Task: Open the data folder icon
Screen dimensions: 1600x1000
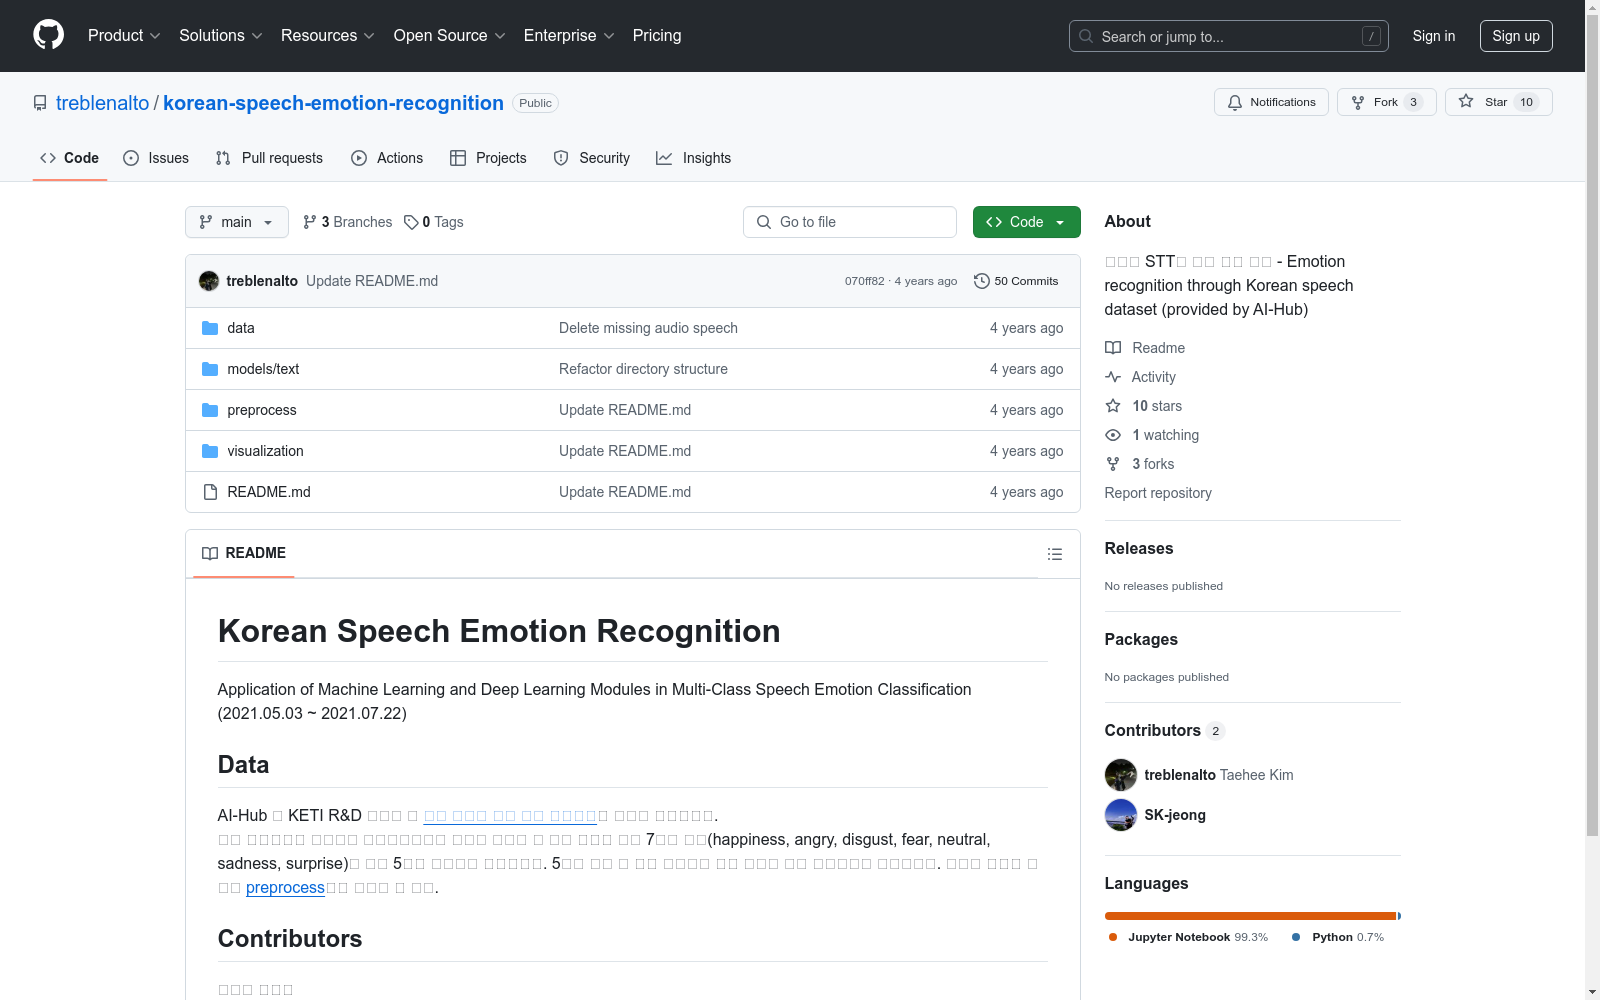Action: (x=210, y=328)
